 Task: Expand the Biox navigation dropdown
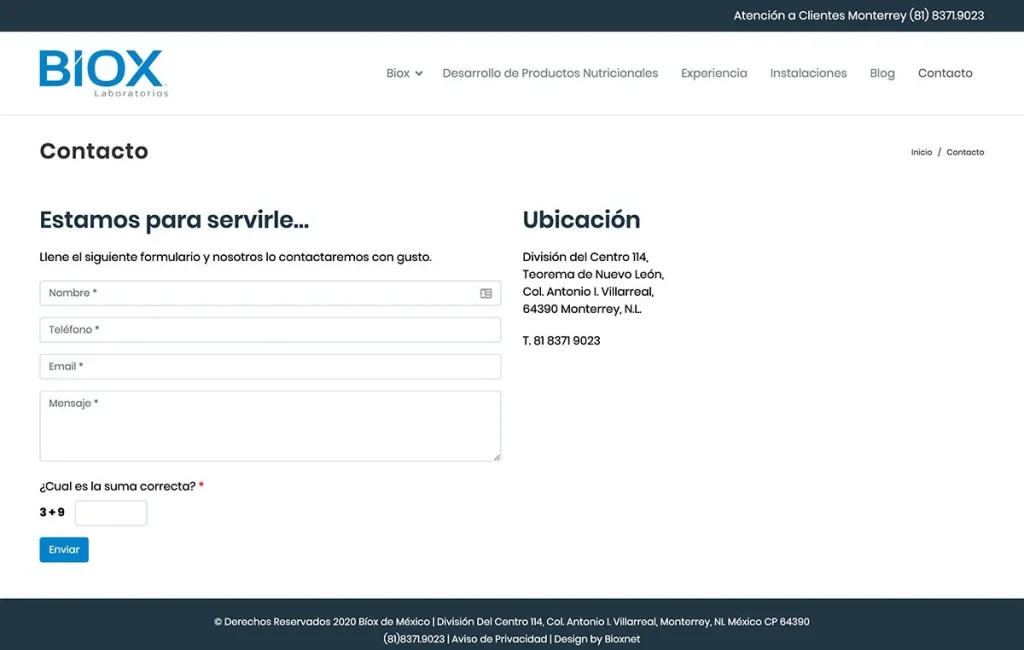tap(396, 73)
